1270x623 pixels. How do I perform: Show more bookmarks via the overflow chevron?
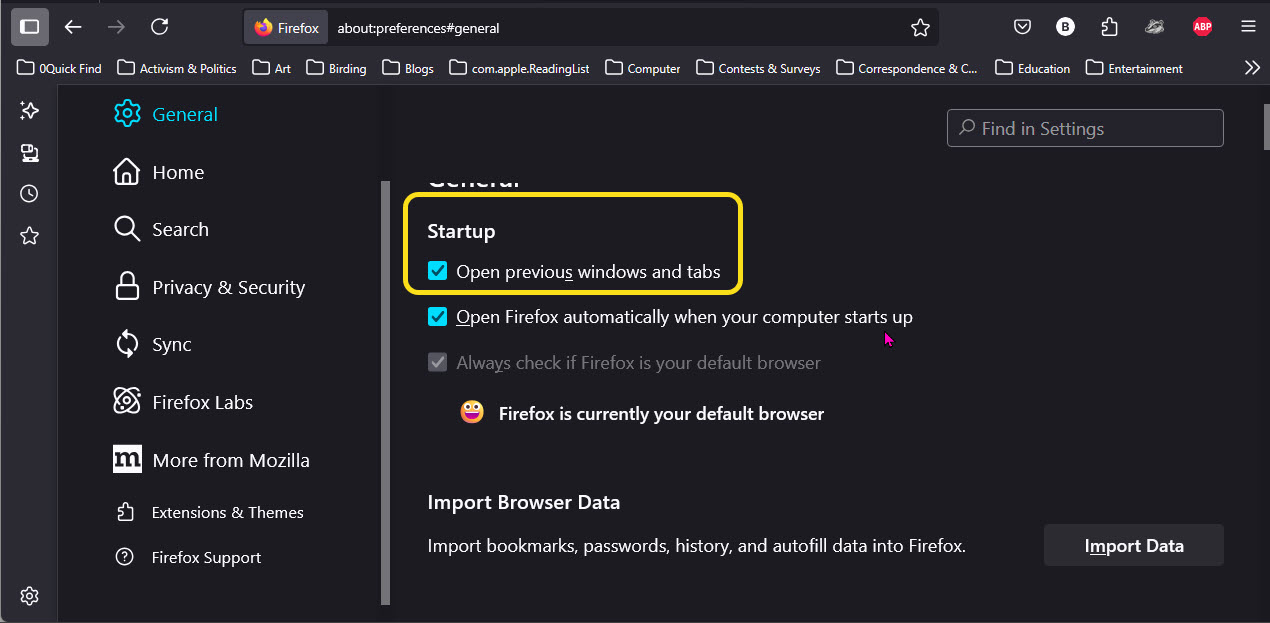coord(1251,68)
